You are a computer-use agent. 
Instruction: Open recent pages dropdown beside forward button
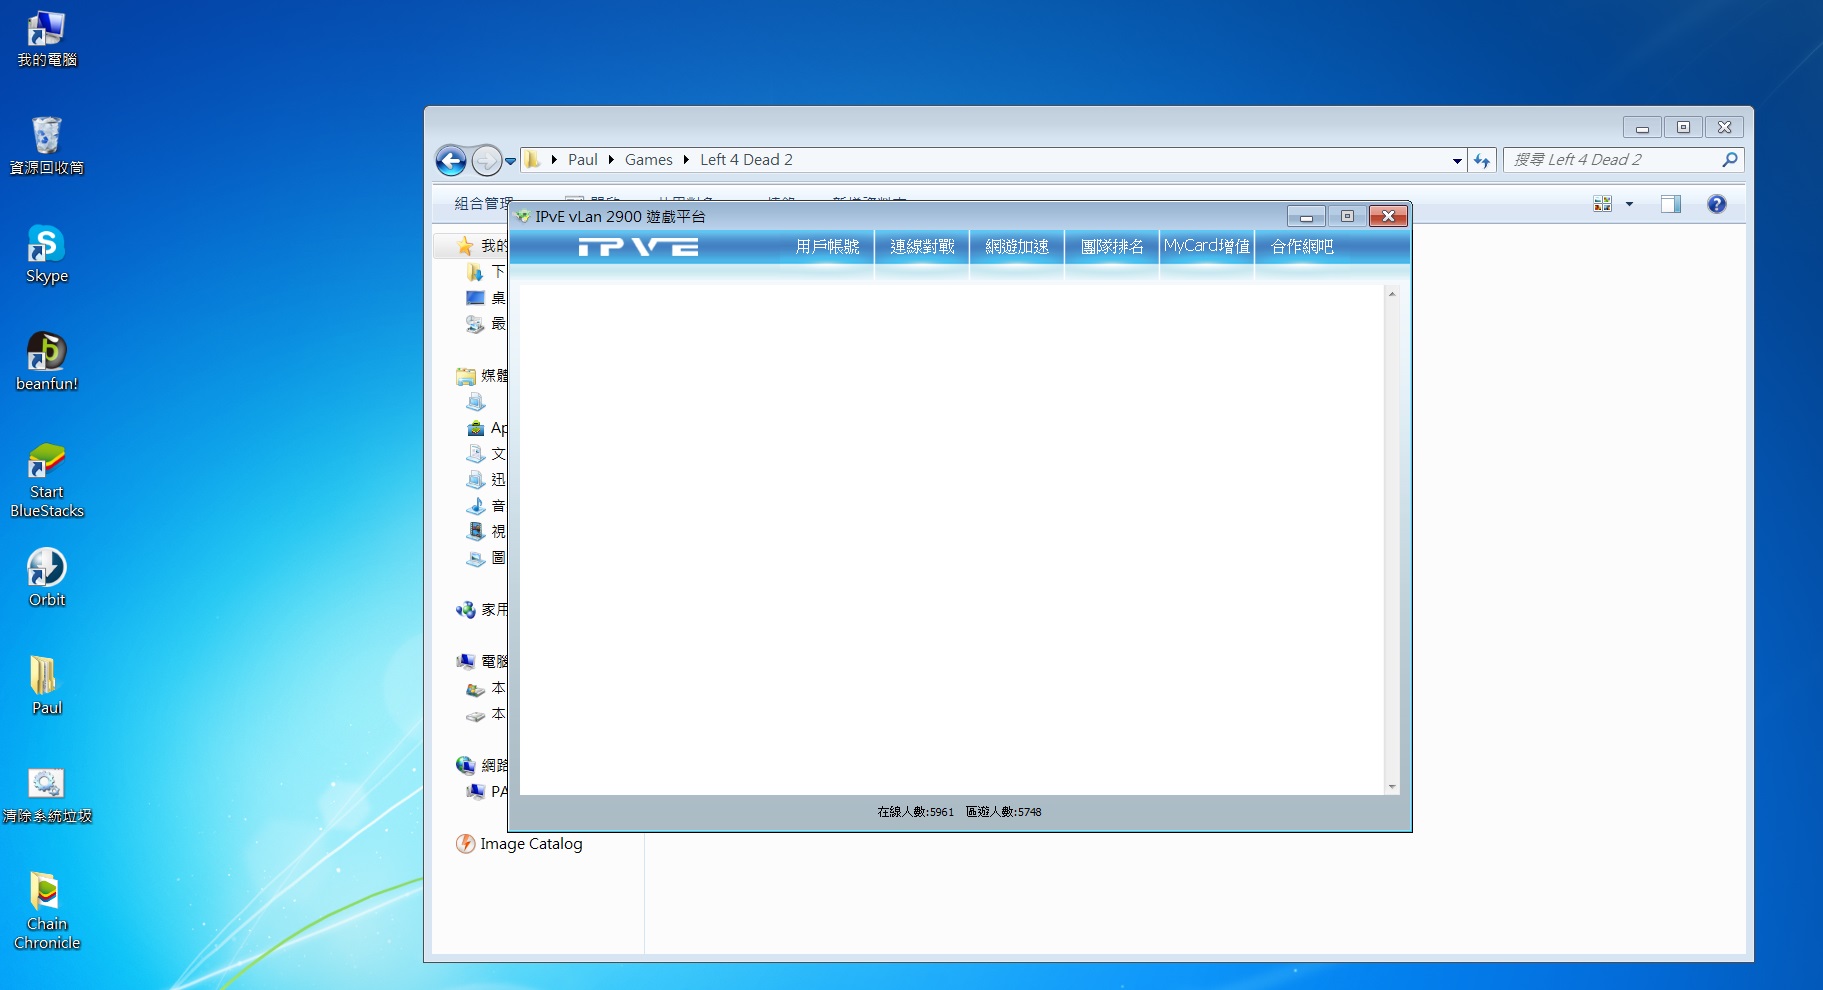pyautogui.click(x=510, y=161)
